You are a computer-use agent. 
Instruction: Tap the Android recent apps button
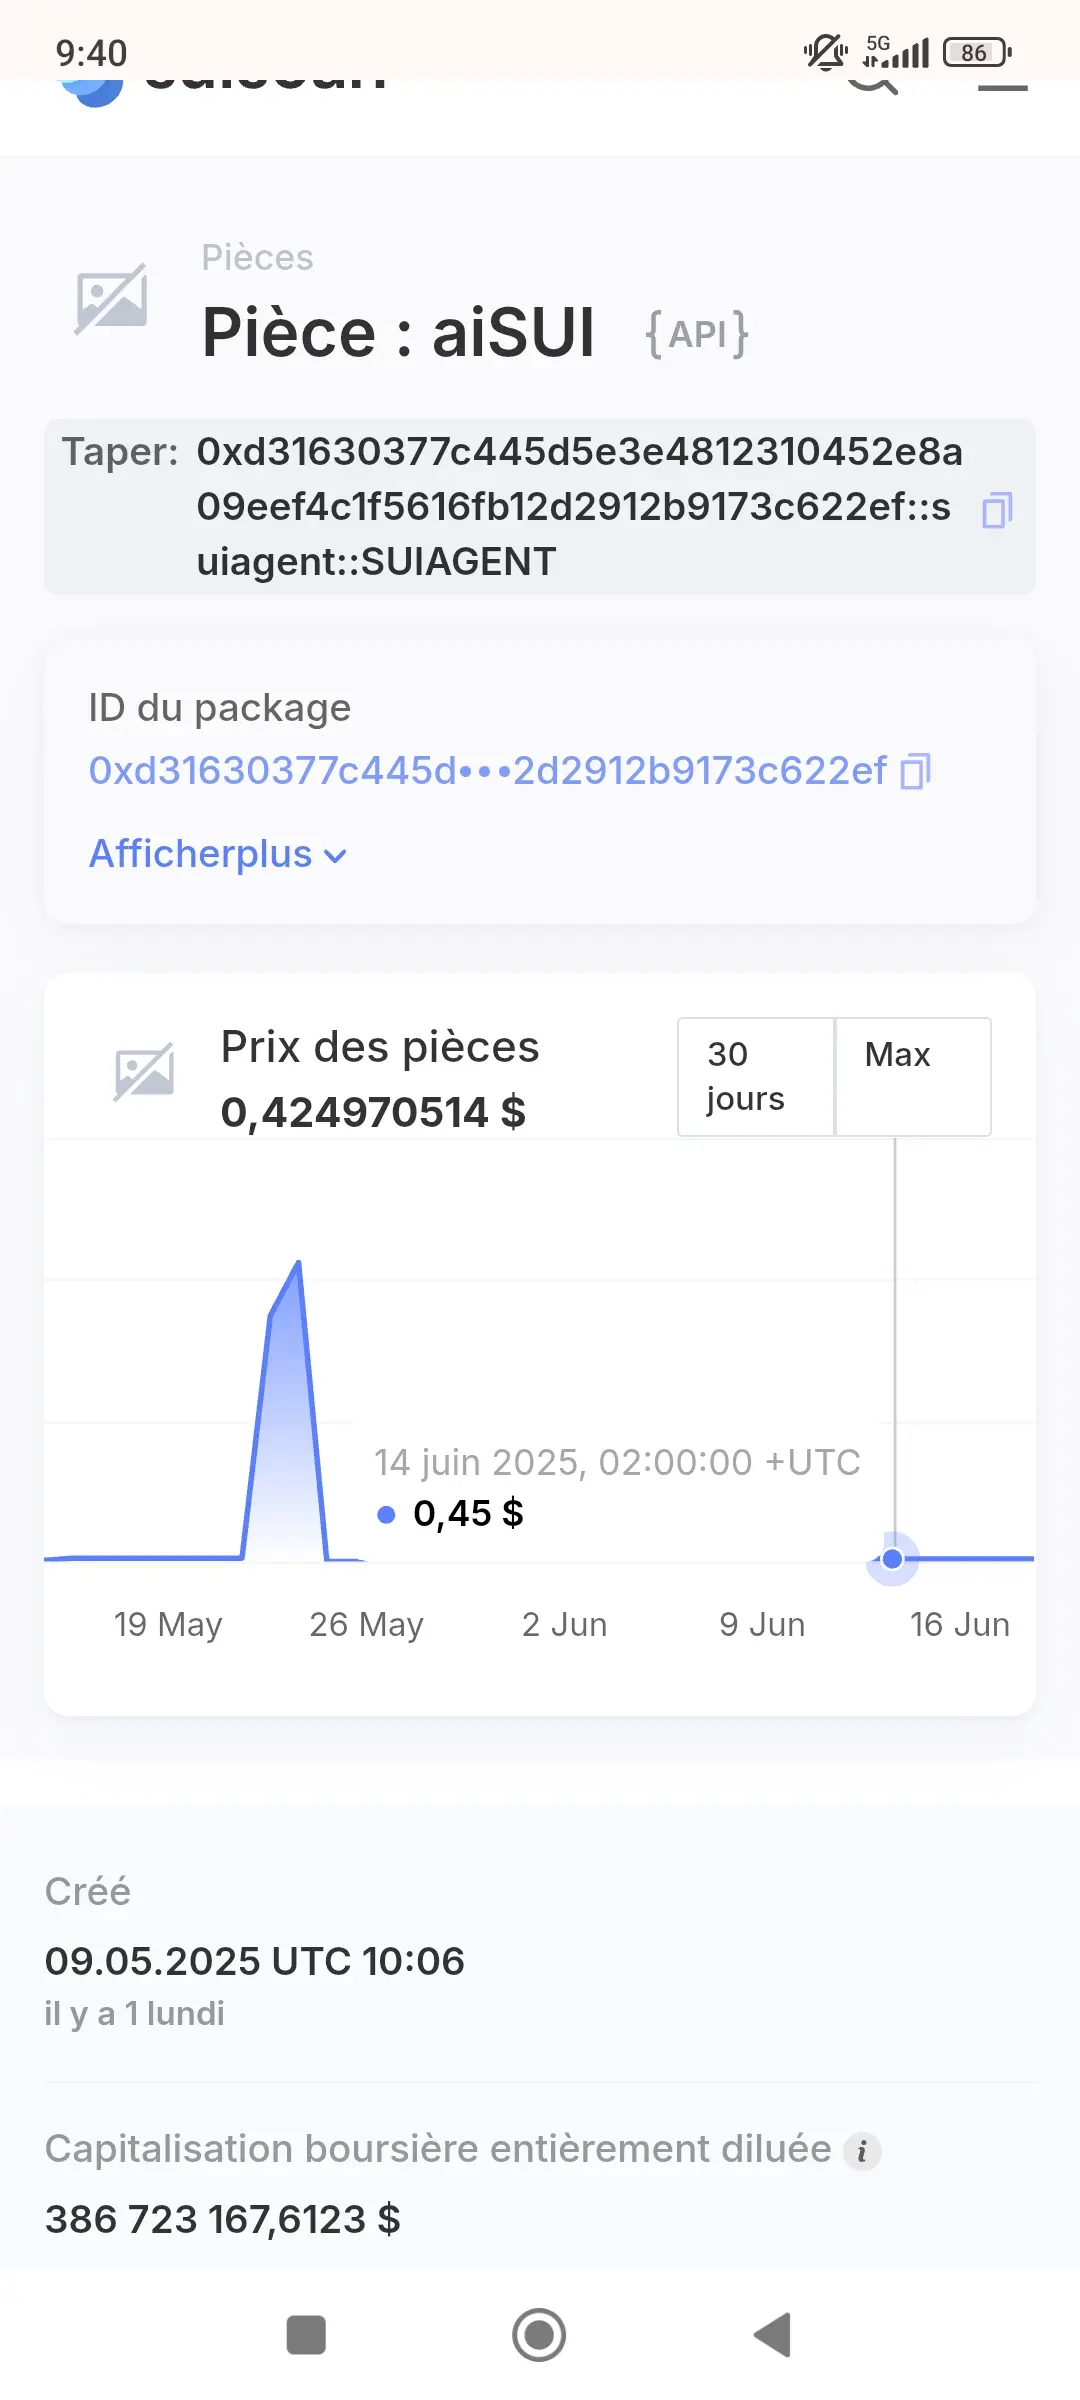(306, 2335)
